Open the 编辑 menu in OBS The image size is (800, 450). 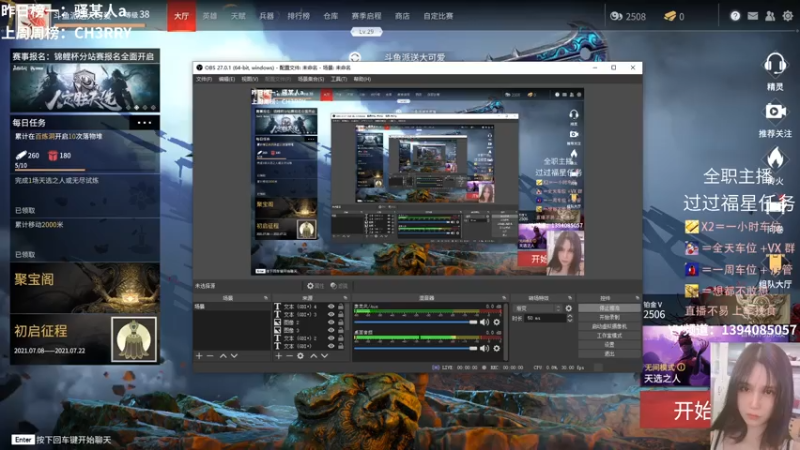227,79
